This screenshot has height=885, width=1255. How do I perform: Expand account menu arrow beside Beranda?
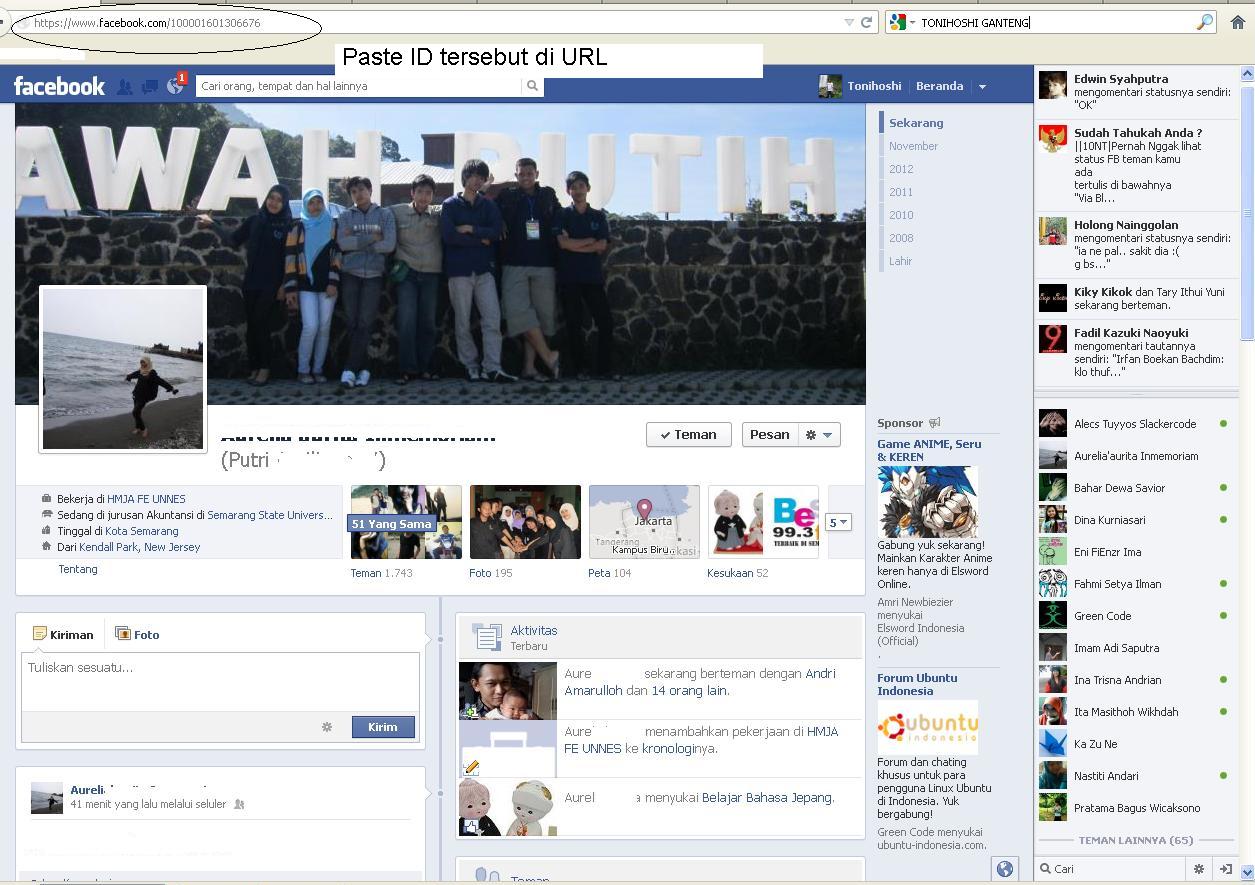(982, 87)
